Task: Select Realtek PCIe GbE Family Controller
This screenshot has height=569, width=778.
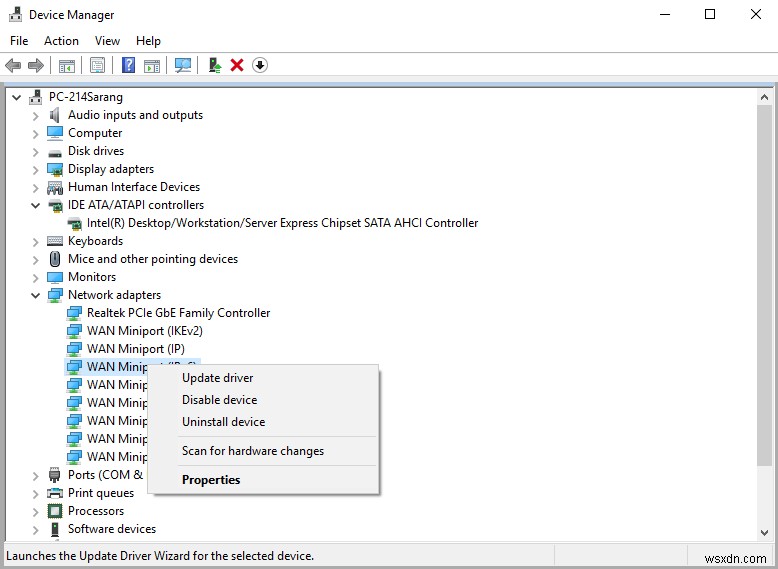Action: 179,313
